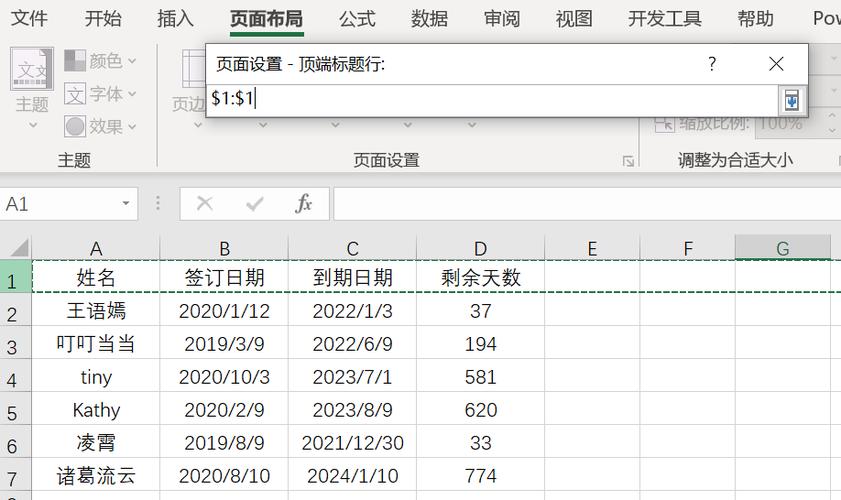
Task: Click cell containing 剩余天数
Action: pyautogui.click(x=481, y=277)
